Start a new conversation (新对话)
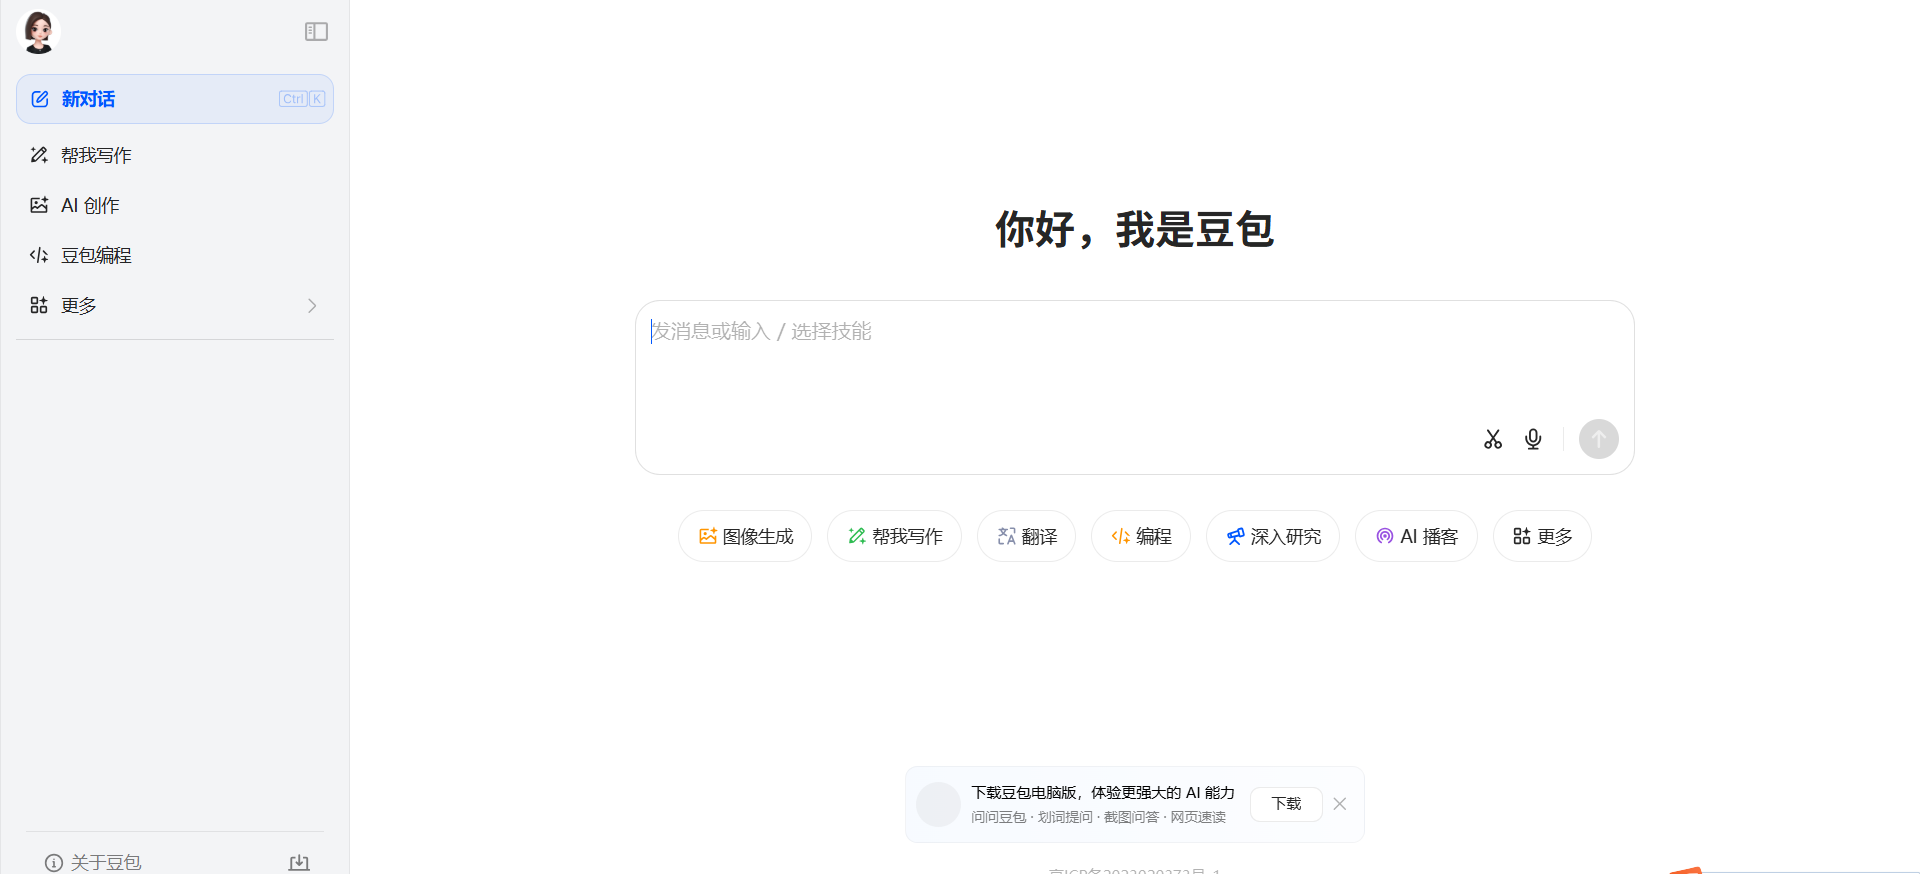 tap(175, 99)
